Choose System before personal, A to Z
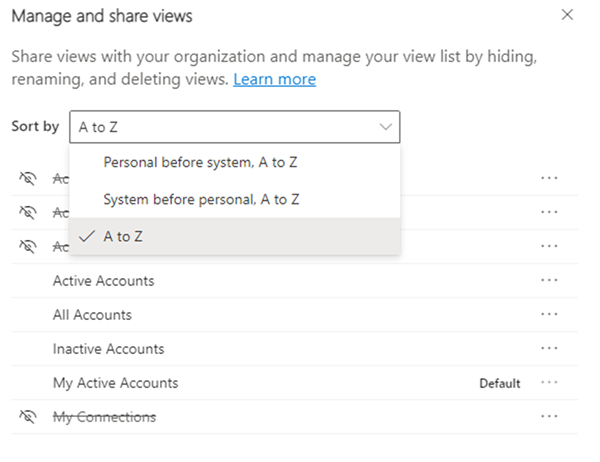This screenshot has height=462, width=600. click(x=201, y=199)
